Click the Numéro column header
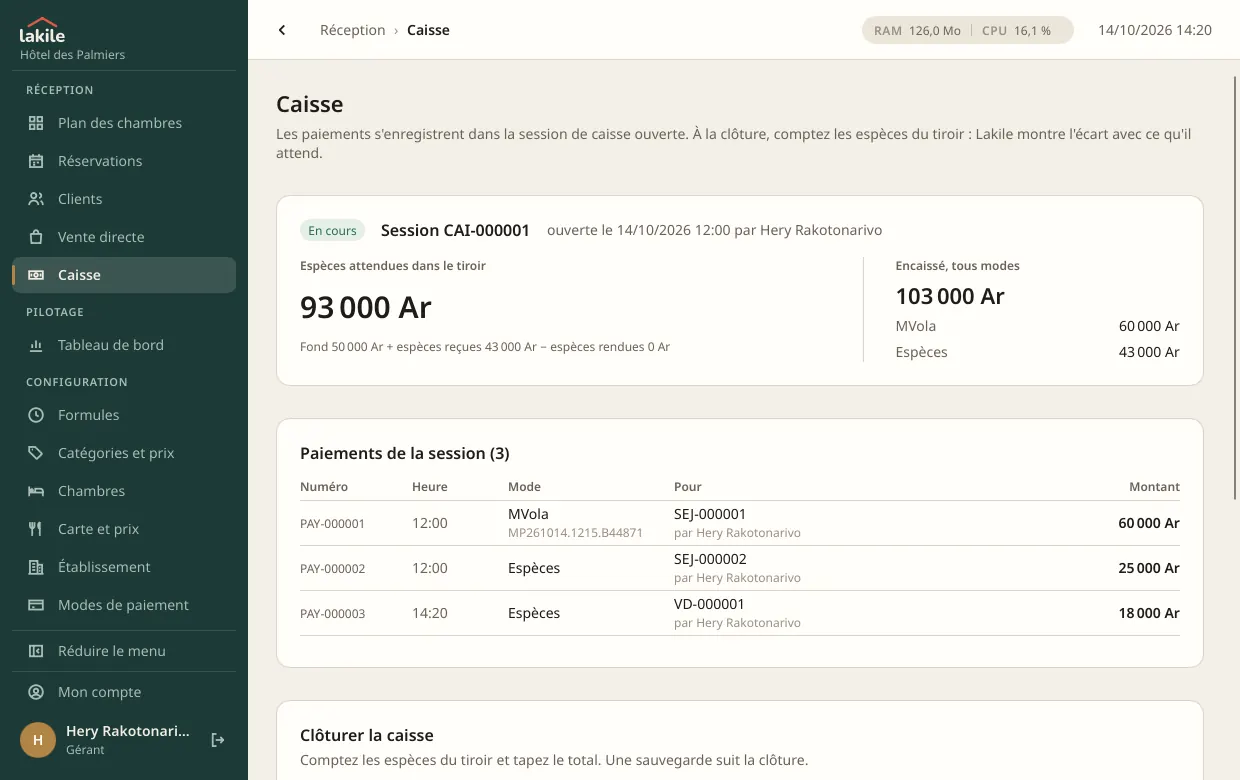Viewport: 1240px width, 780px height. 324,487
